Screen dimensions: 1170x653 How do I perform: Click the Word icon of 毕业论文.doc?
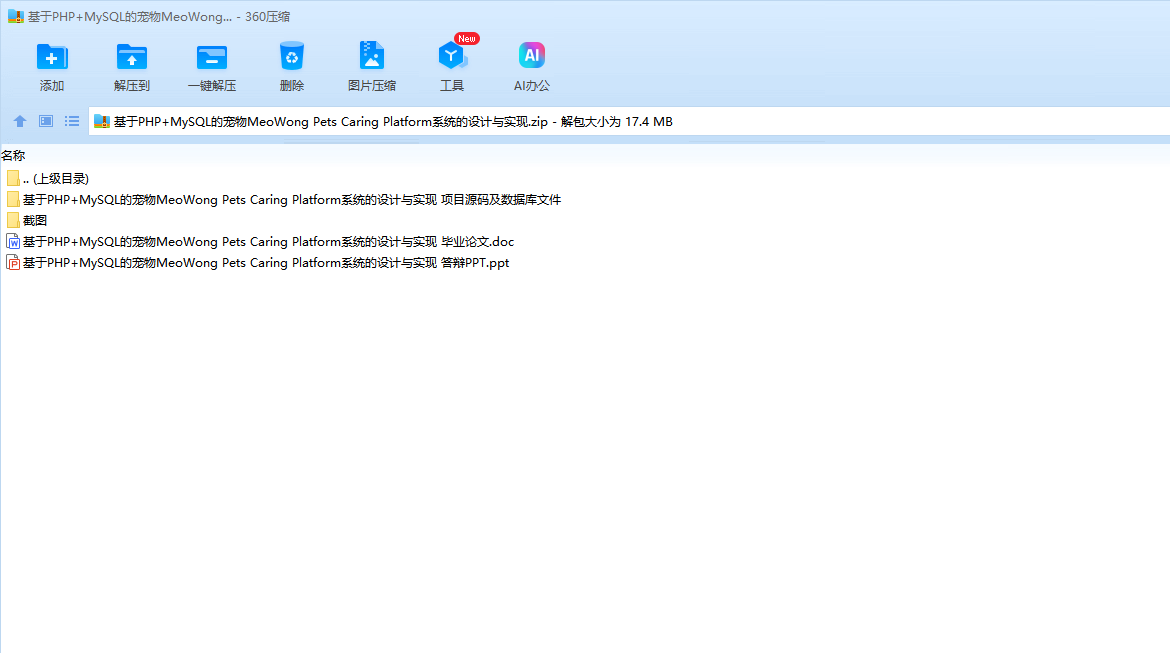(13, 241)
